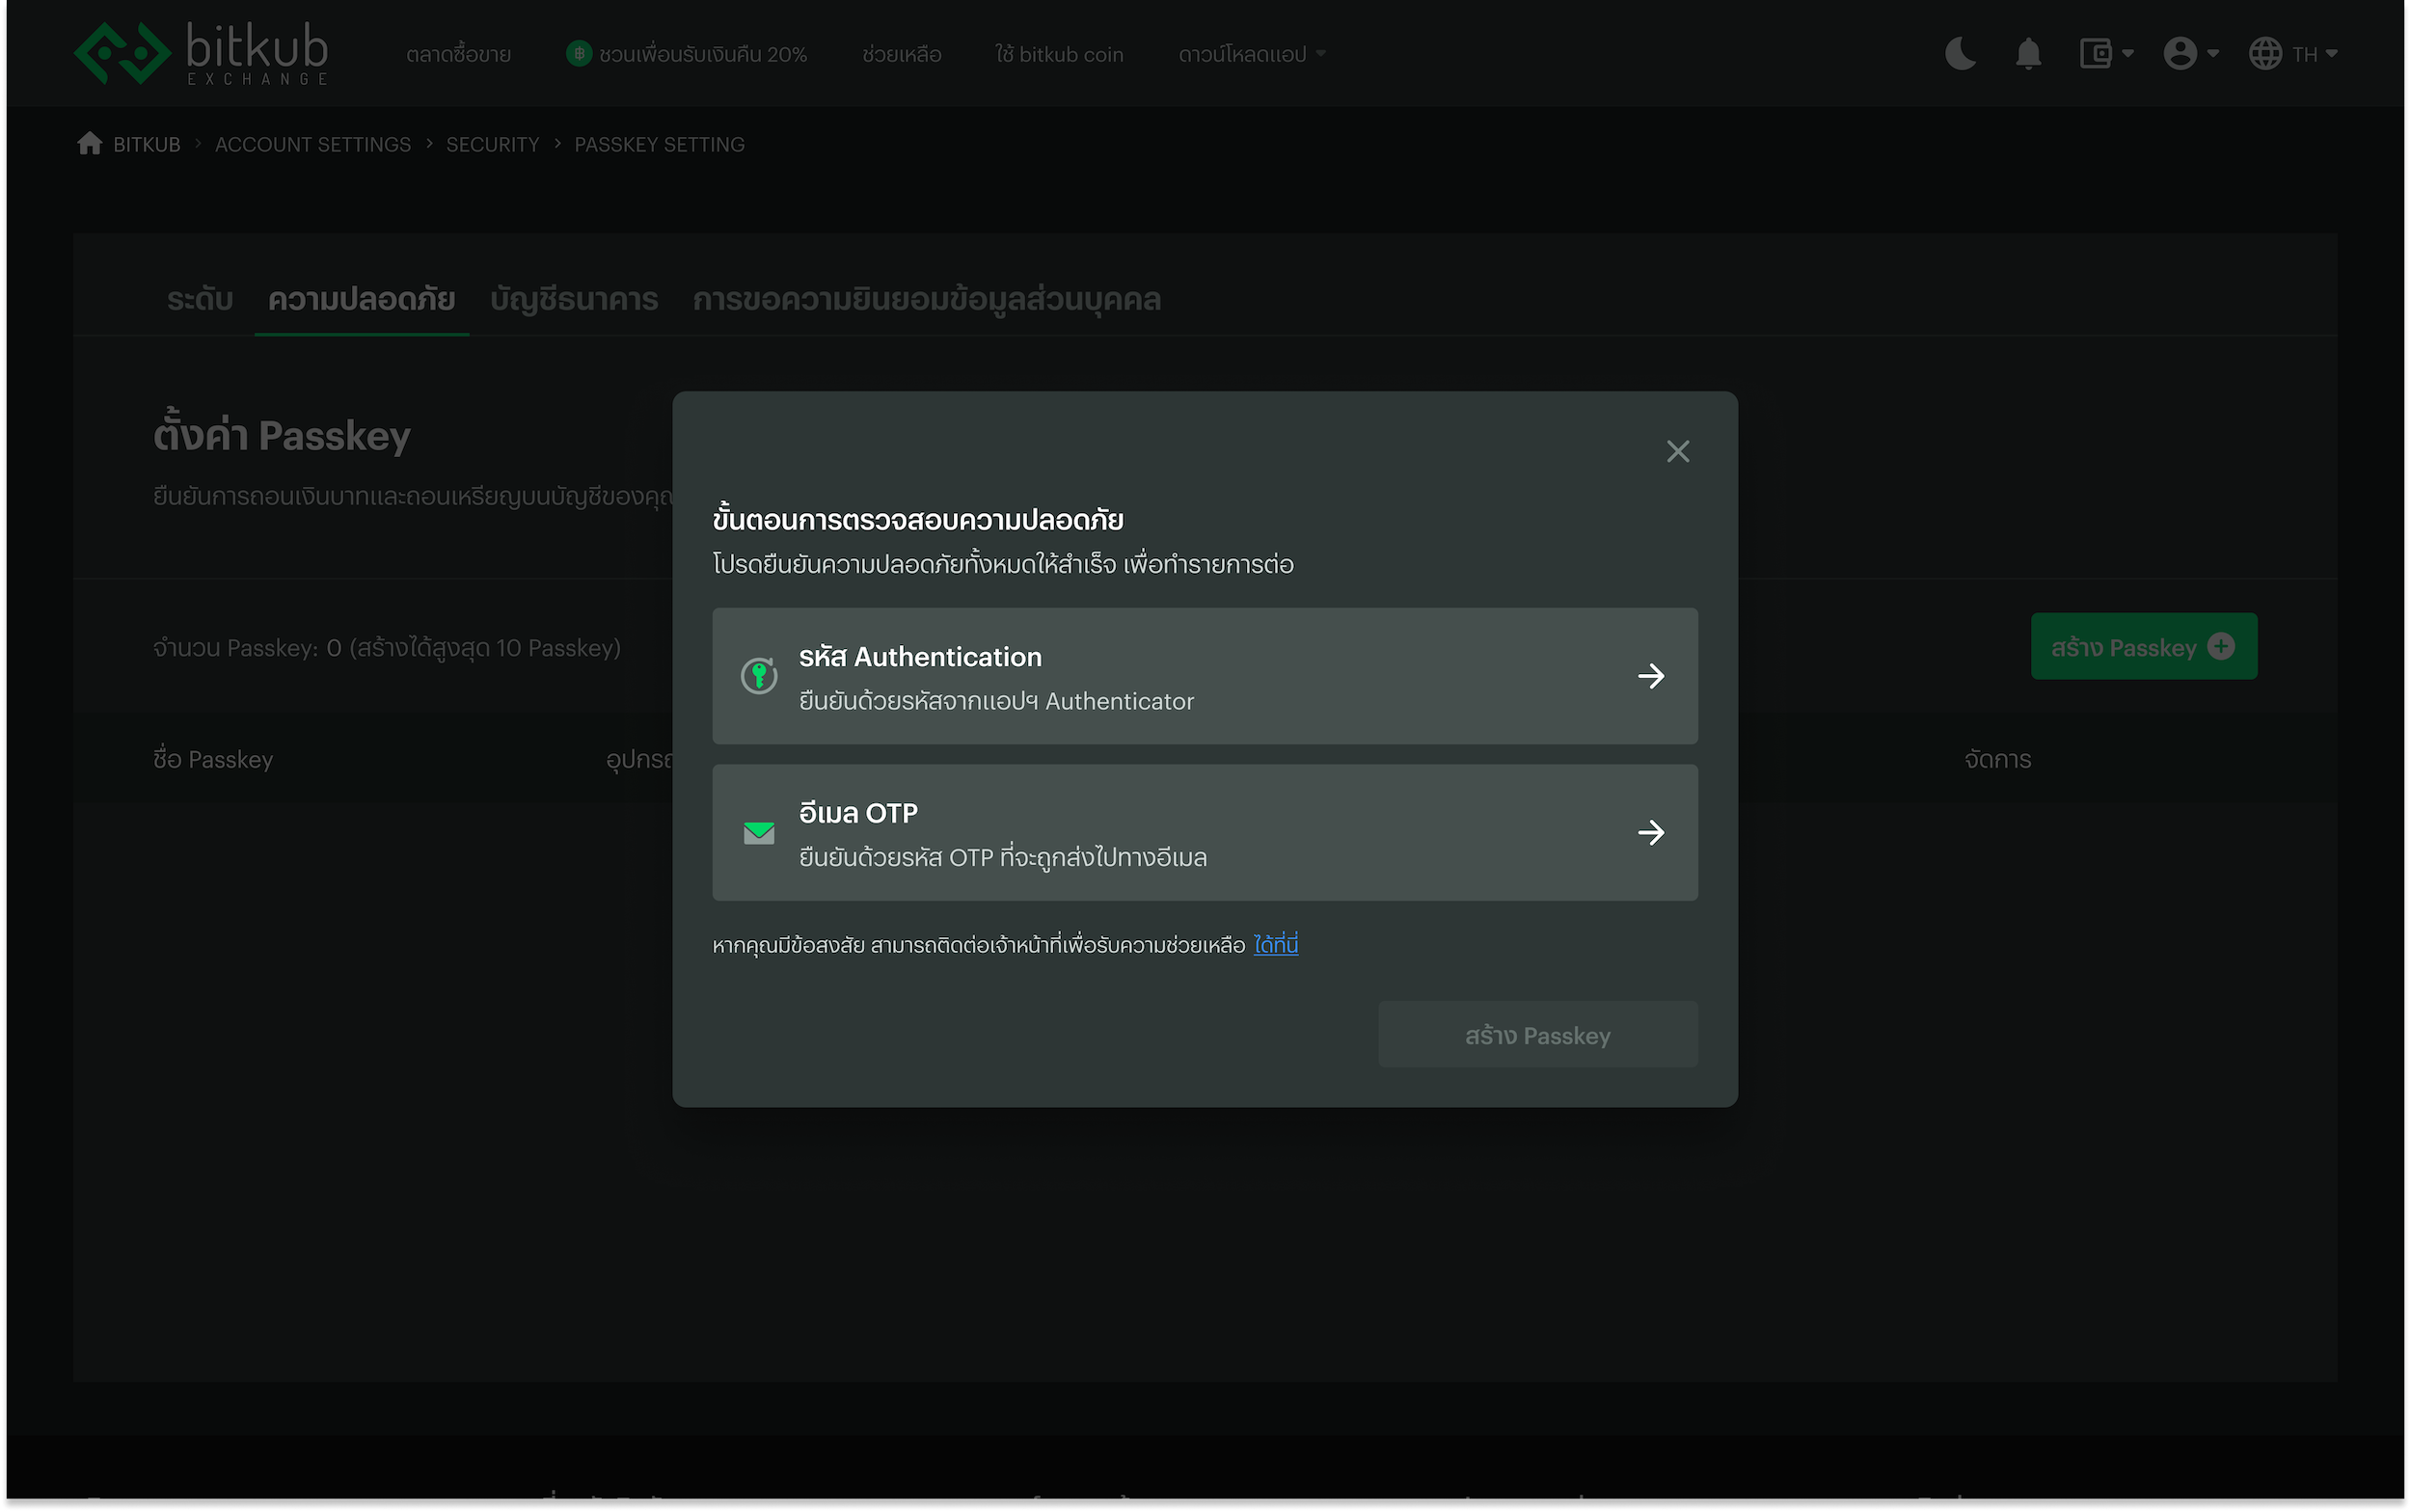Close the security verification dialog
The image size is (2411, 1512).
pyautogui.click(x=1677, y=451)
